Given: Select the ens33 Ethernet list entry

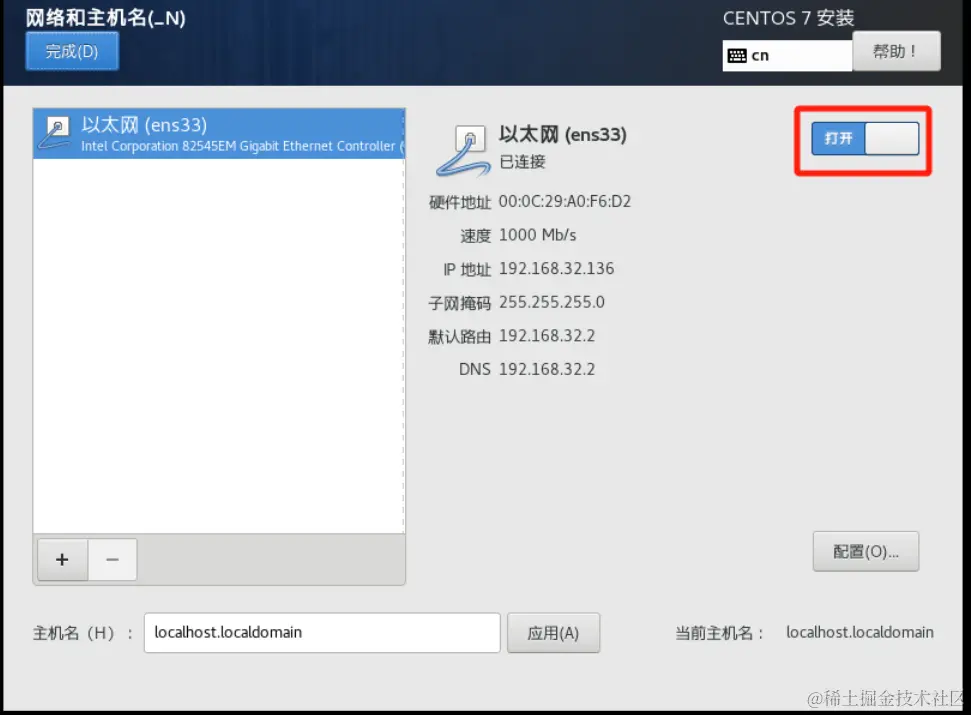Looking at the screenshot, I should (219, 134).
